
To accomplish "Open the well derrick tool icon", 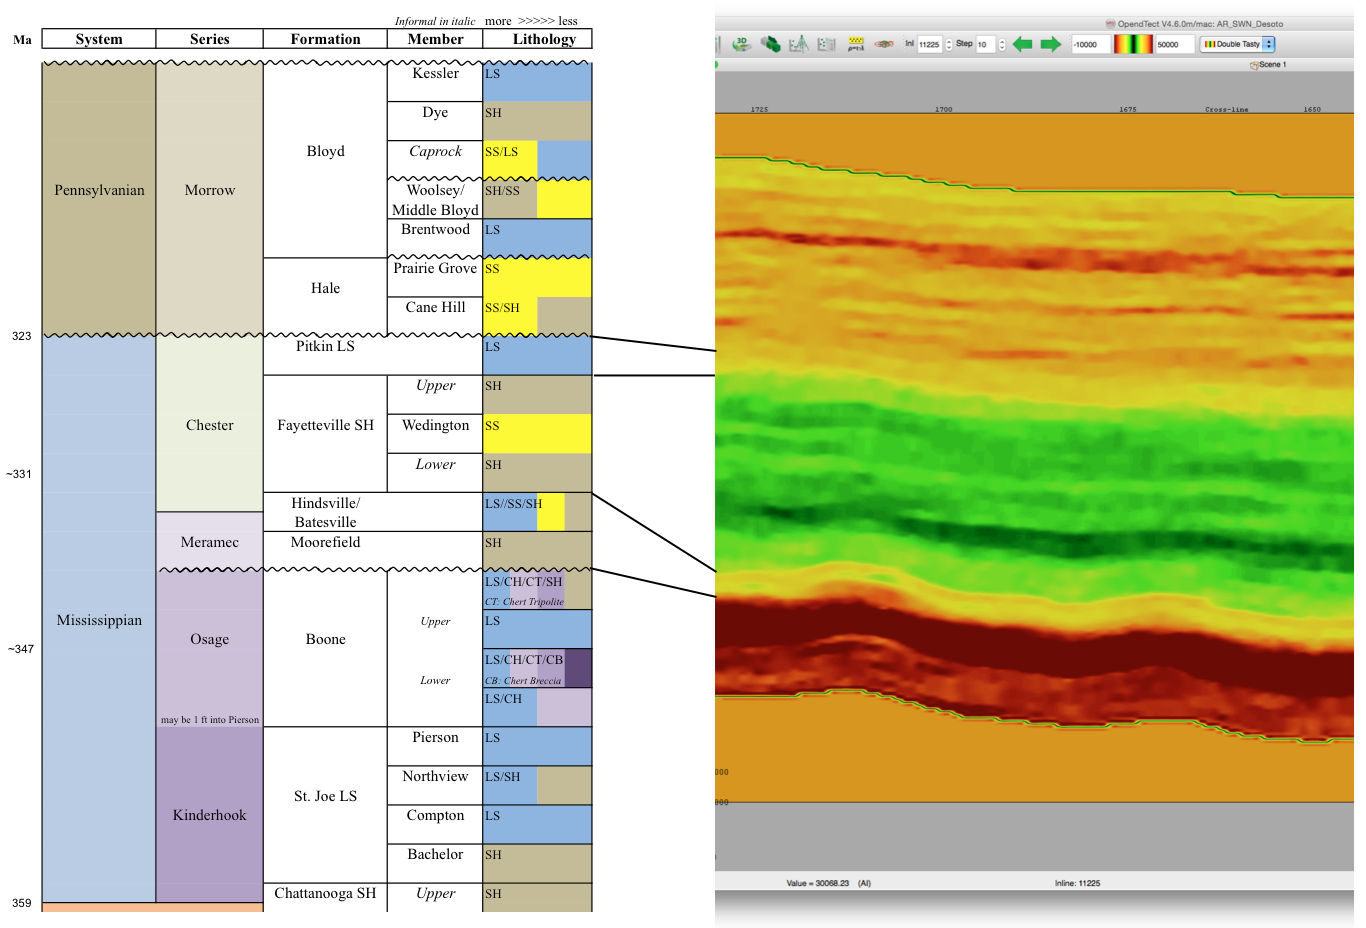I will 798,44.
